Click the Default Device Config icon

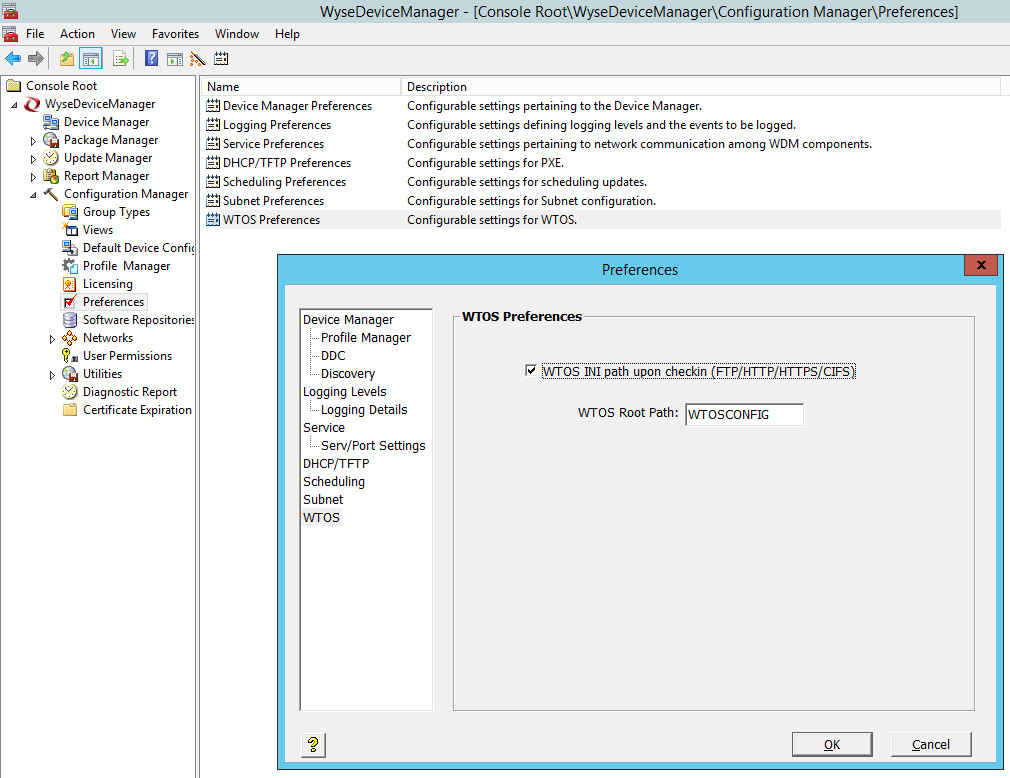[x=70, y=247]
